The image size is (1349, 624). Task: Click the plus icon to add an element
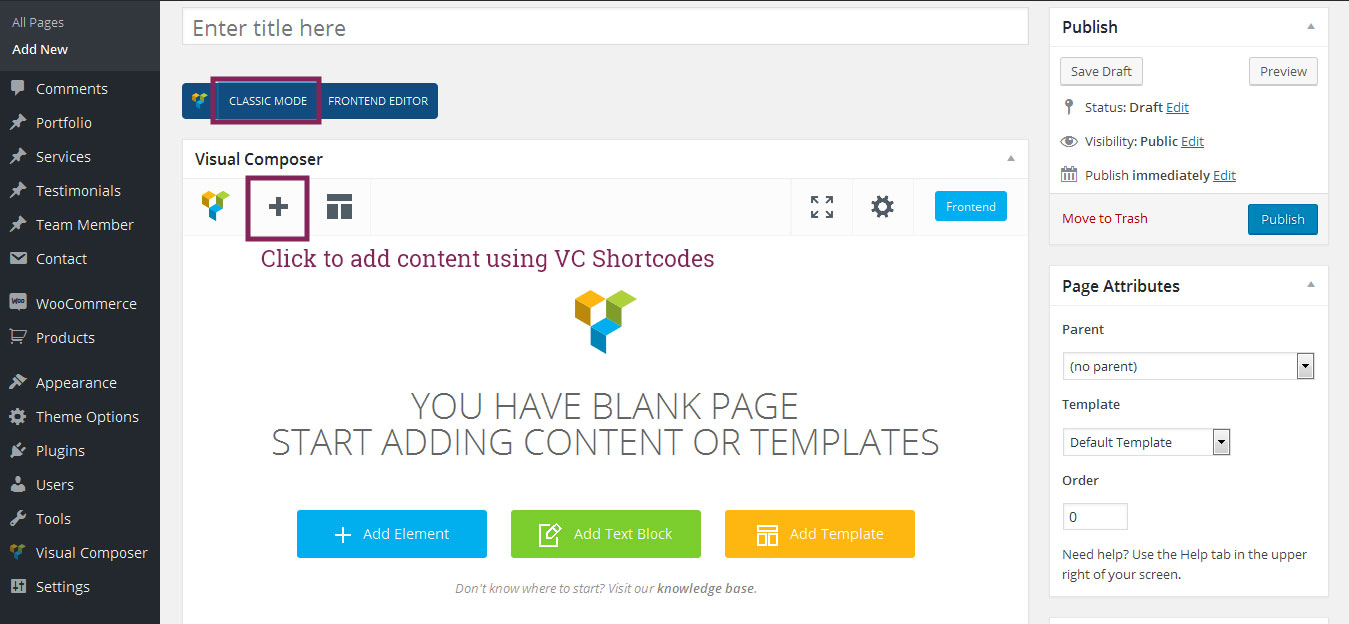point(278,207)
